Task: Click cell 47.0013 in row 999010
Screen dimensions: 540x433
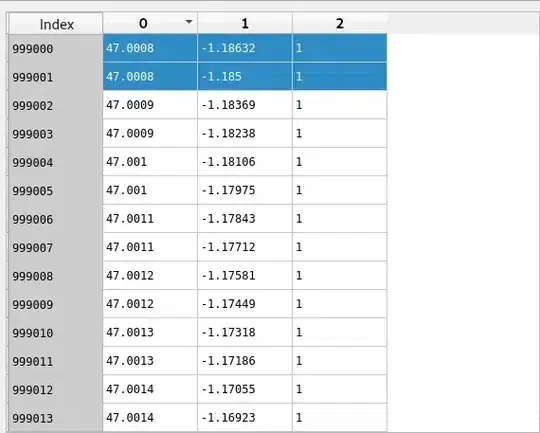Action: click(x=150, y=332)
